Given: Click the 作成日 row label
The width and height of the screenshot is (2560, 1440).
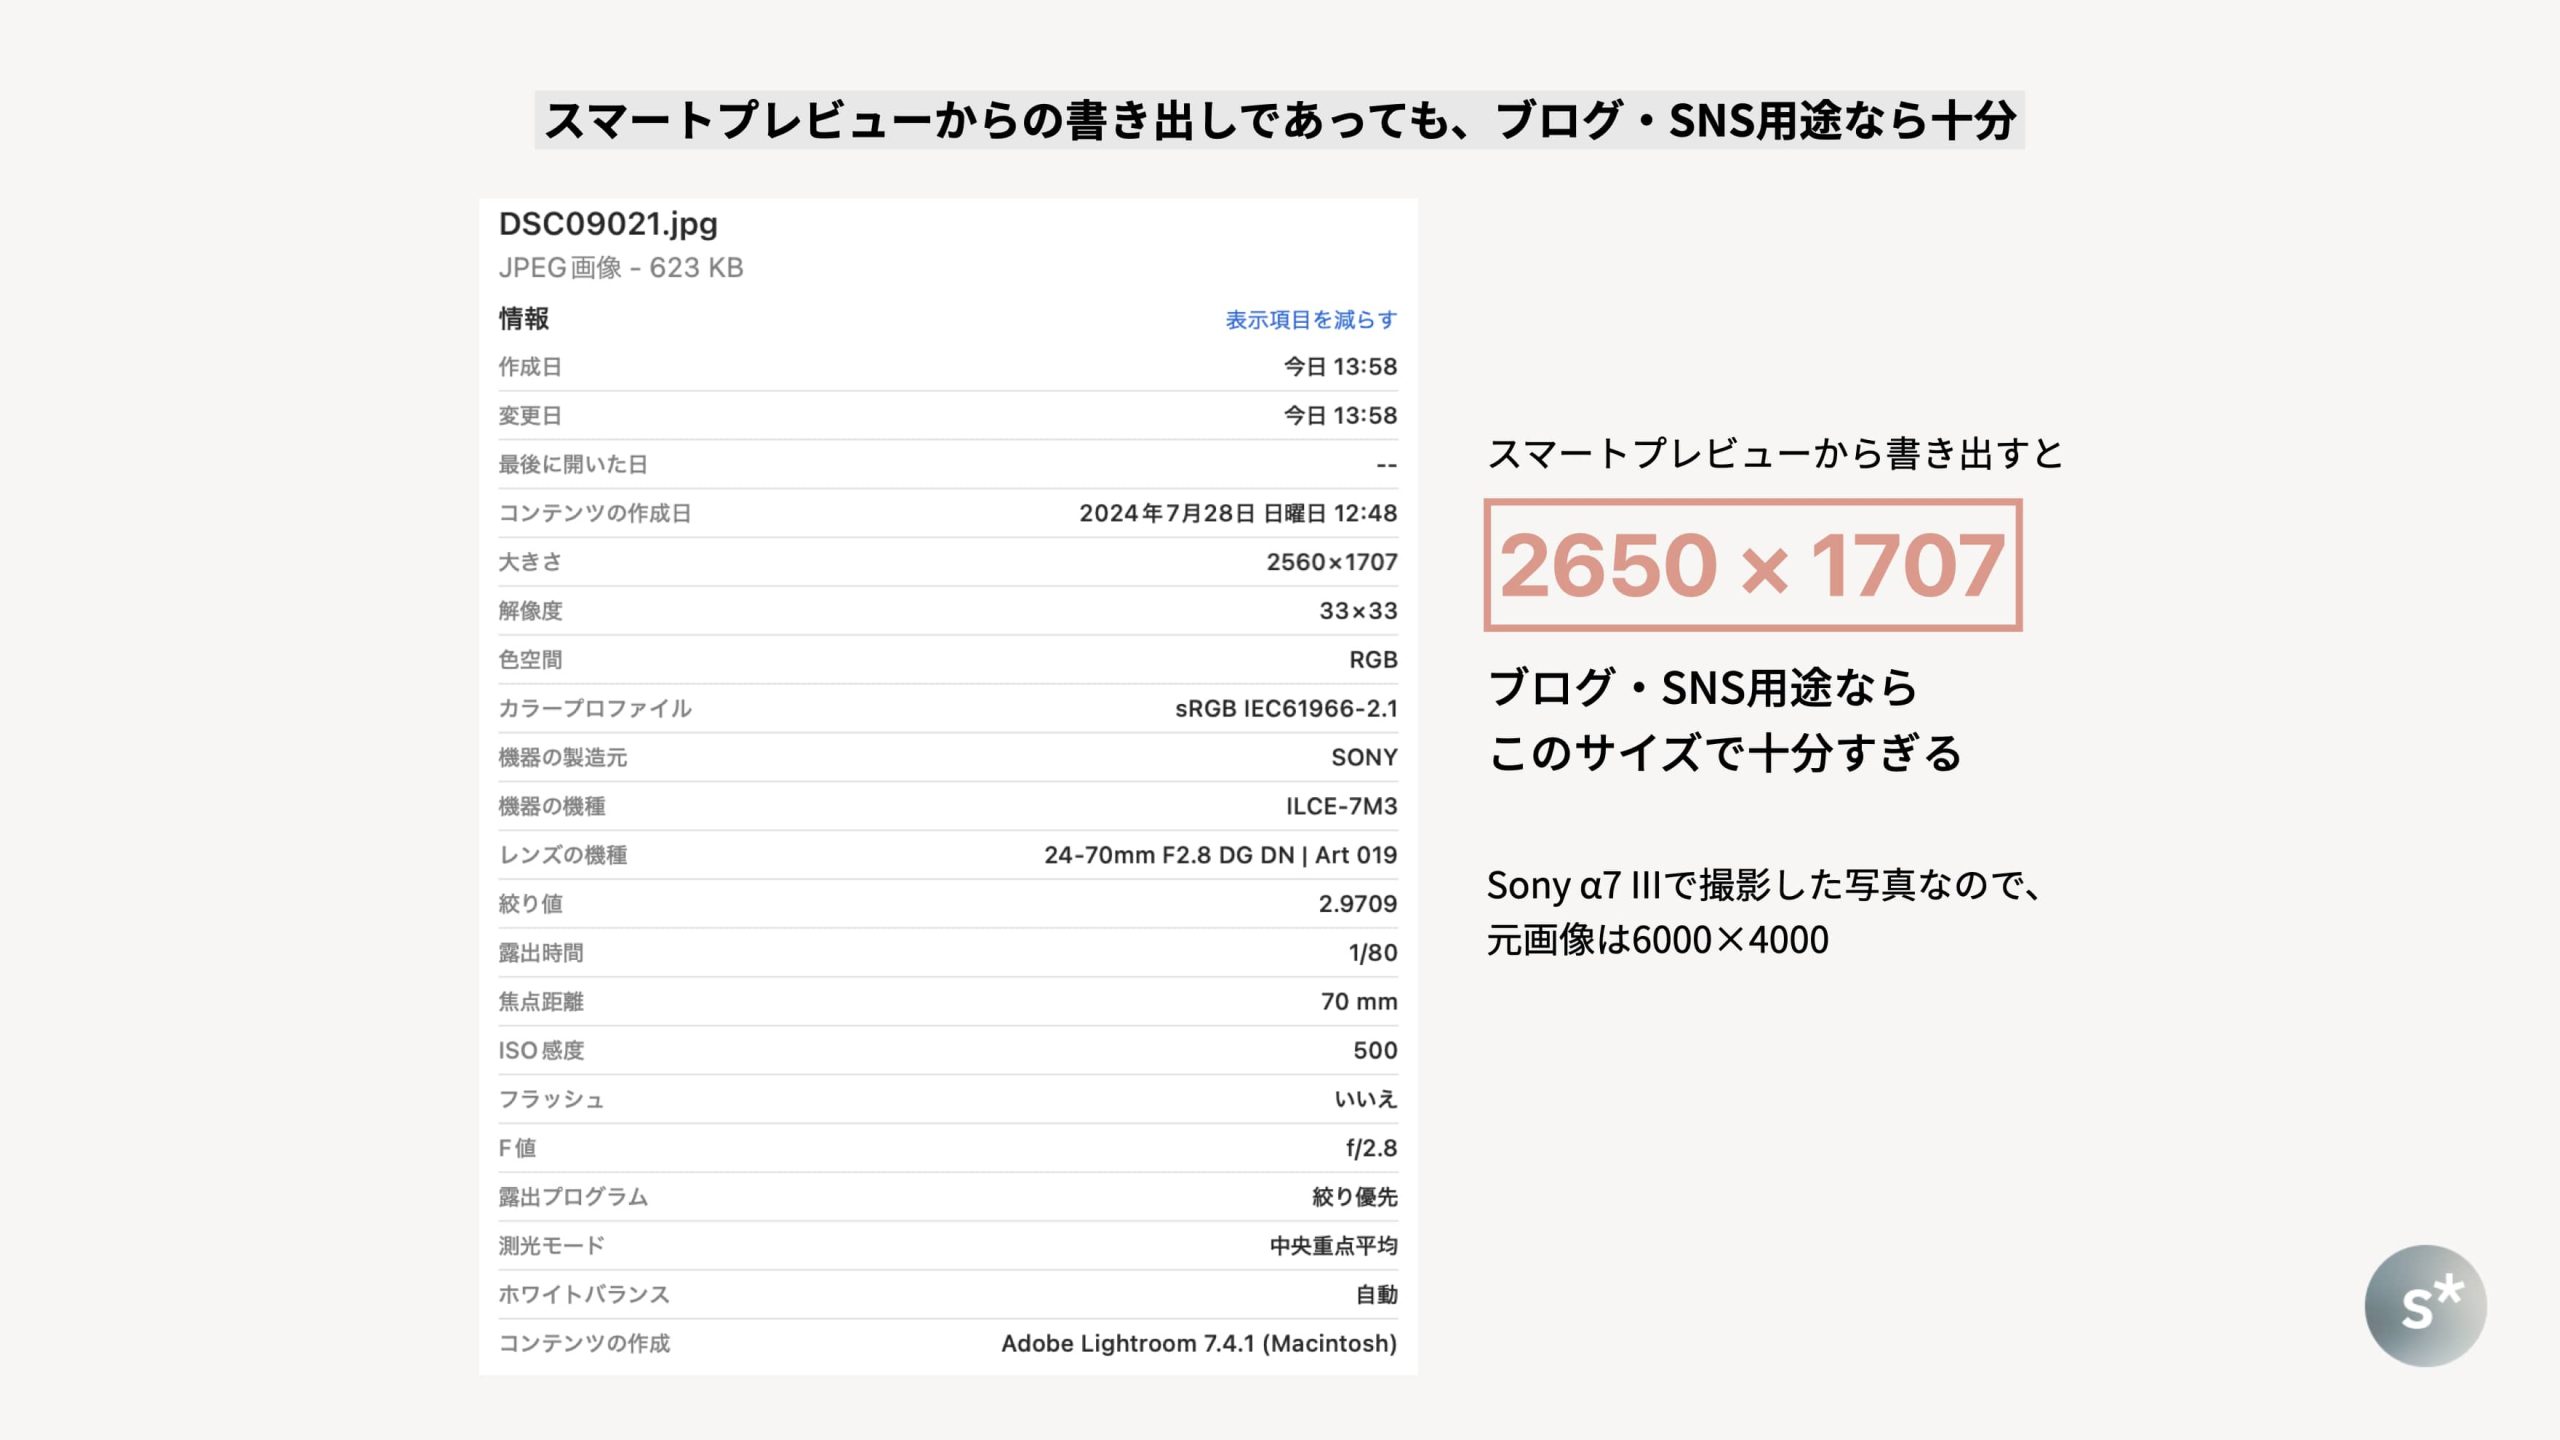Looking at the screenshot, I should point(530,367).
